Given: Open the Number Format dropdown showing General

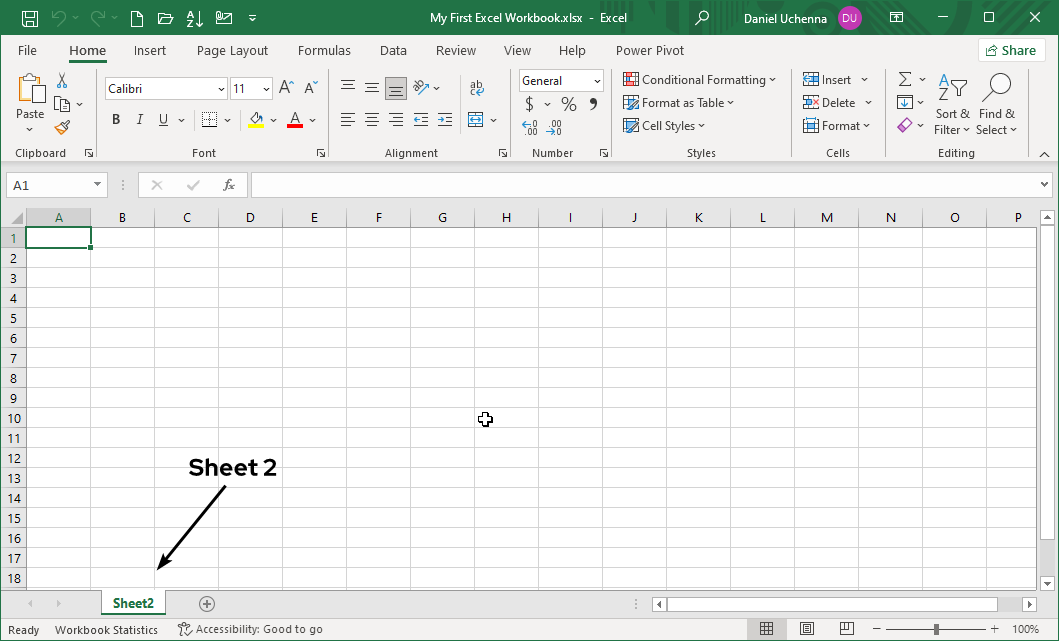Looking at the screenshot, I should [559, 80].
